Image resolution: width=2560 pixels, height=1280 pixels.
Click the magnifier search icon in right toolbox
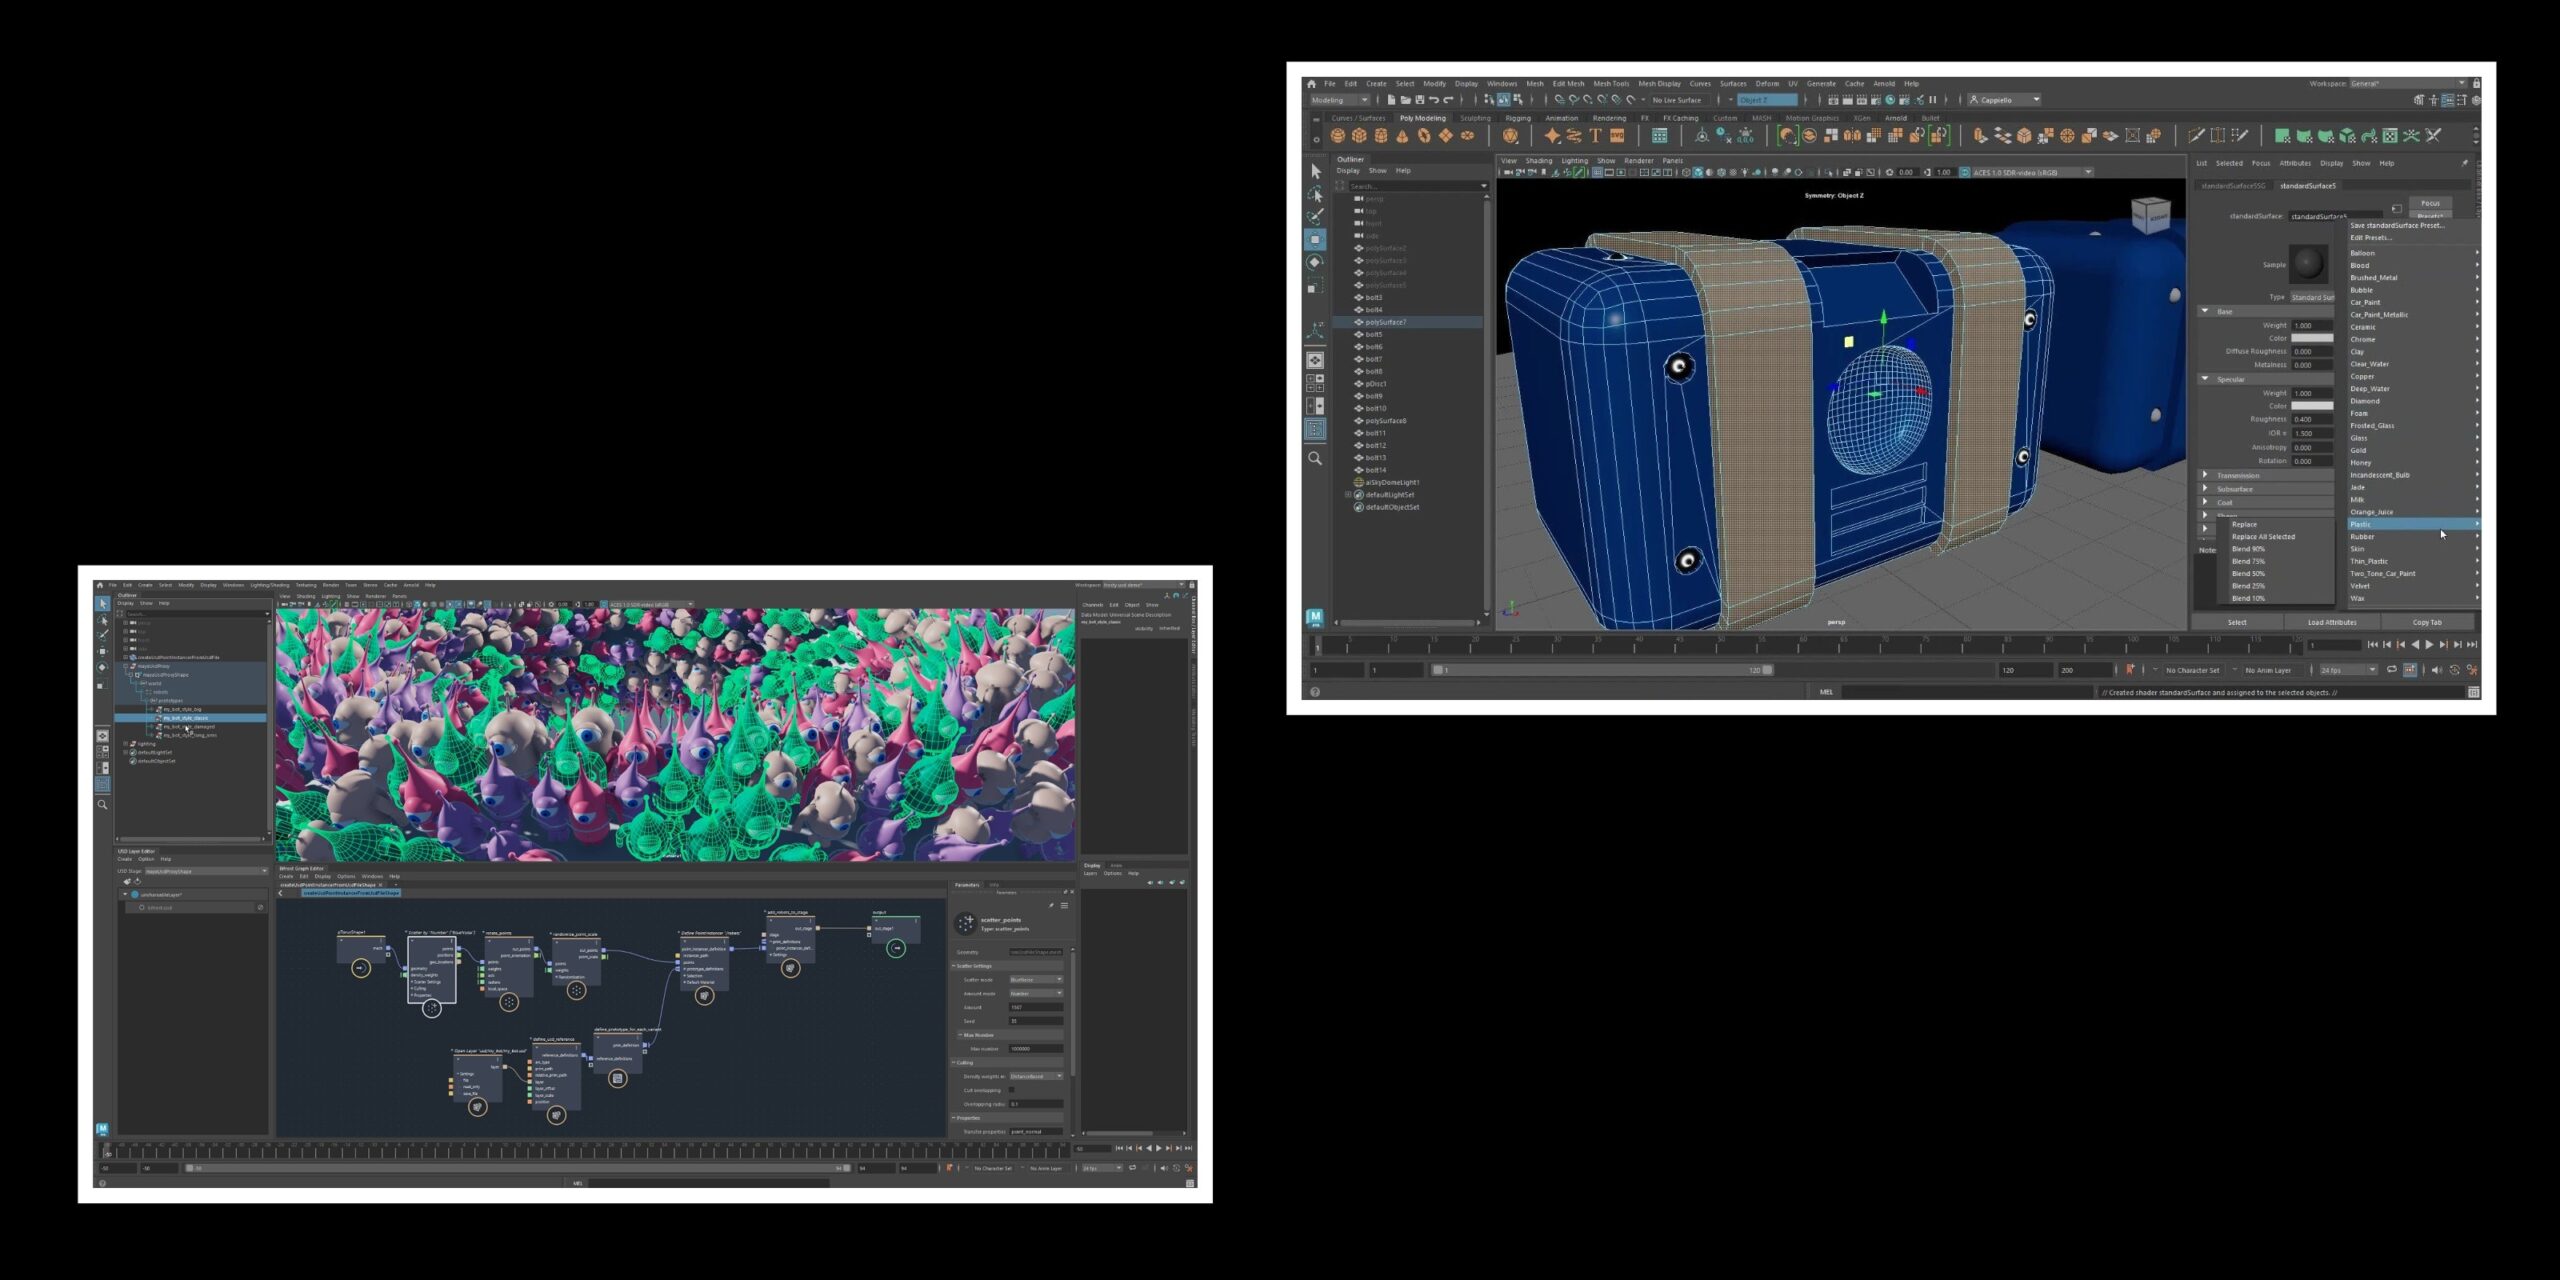click(x=1315, y=458)
